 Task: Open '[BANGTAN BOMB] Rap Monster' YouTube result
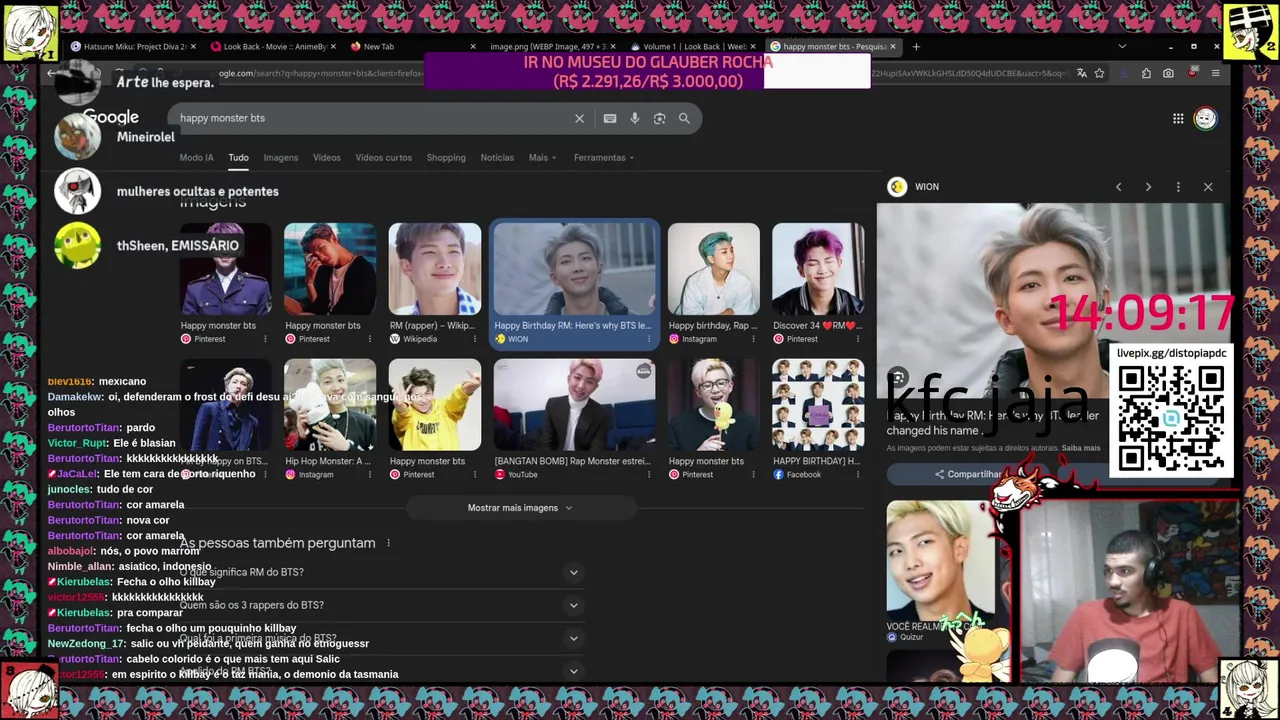click(x=574, y=420)
